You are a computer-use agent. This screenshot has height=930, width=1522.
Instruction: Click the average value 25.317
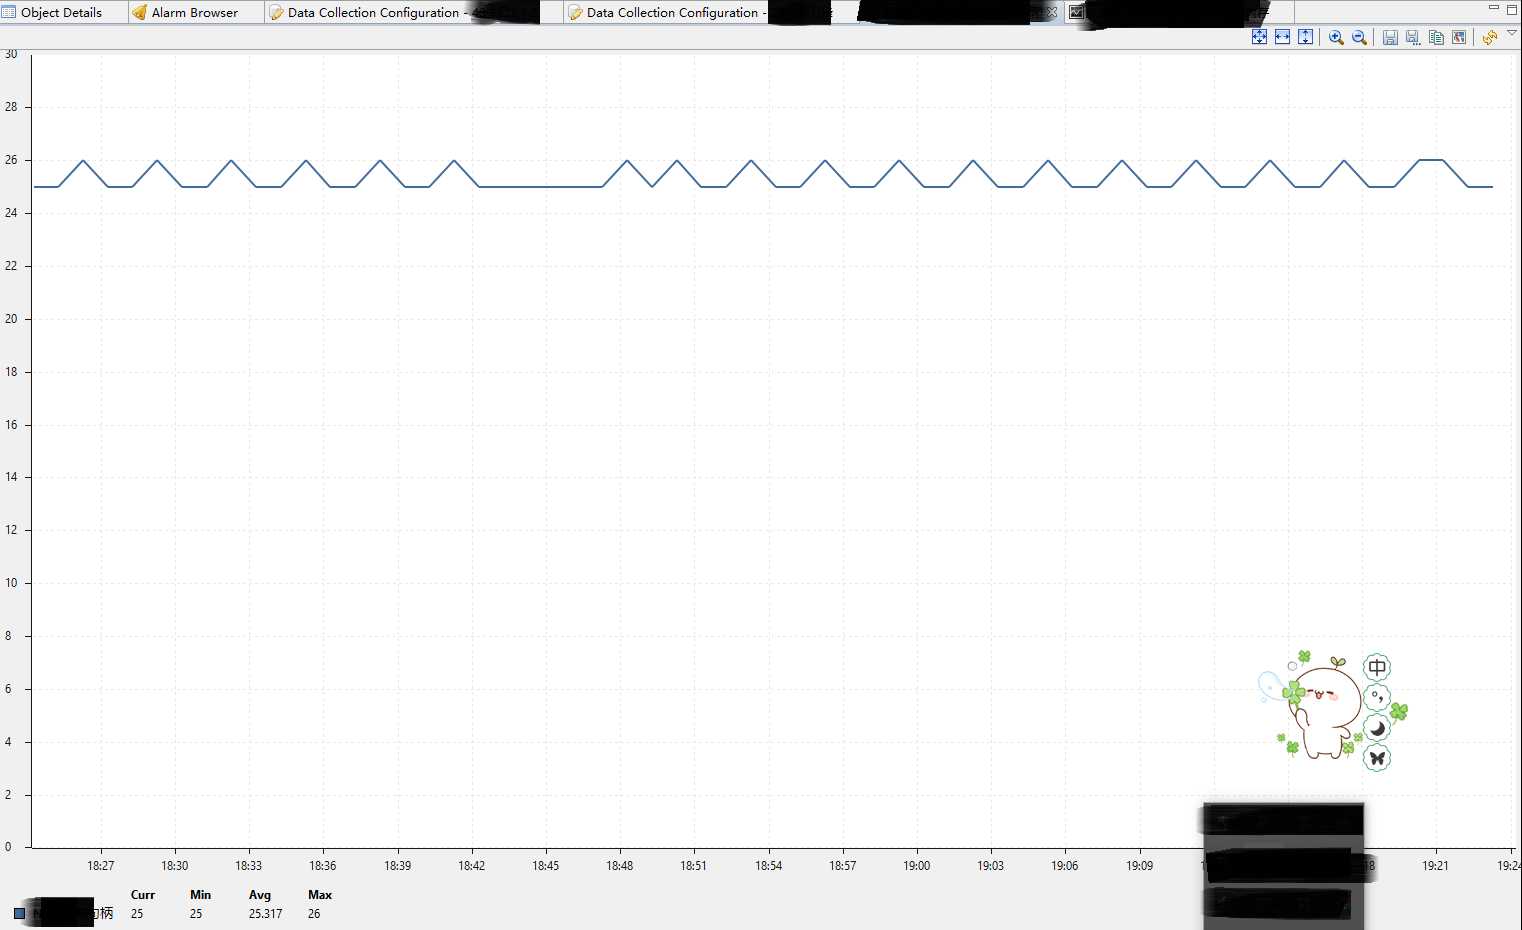[x=265, y=914]
